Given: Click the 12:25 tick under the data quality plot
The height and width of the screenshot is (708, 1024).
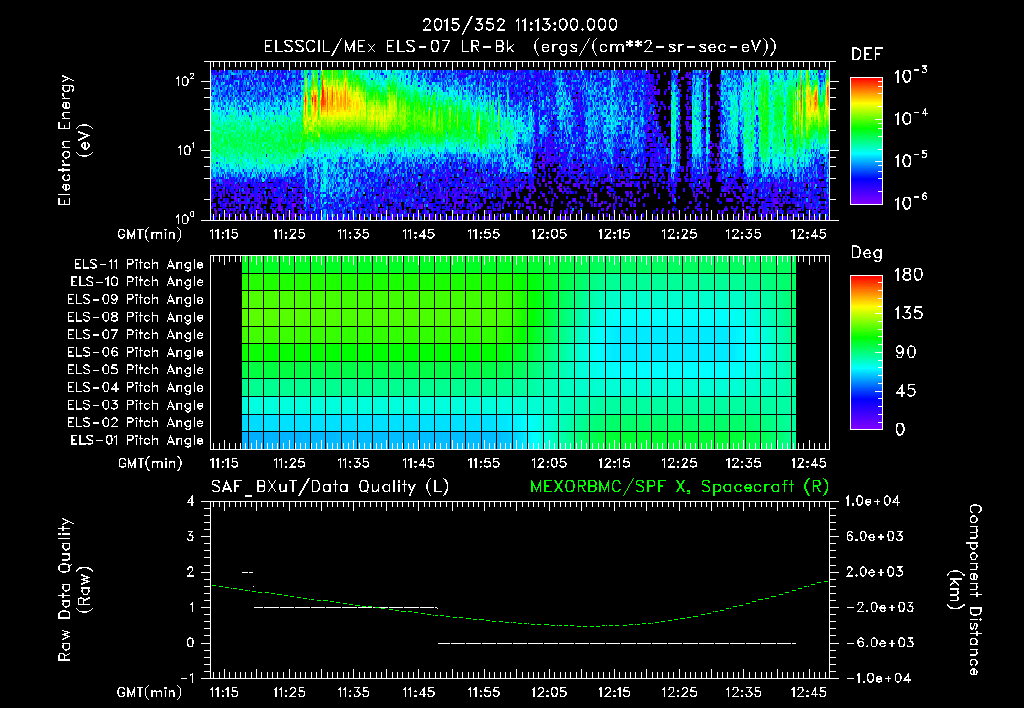Looking at the screenshot, I should pyautogui.click(x=679, y=692).
